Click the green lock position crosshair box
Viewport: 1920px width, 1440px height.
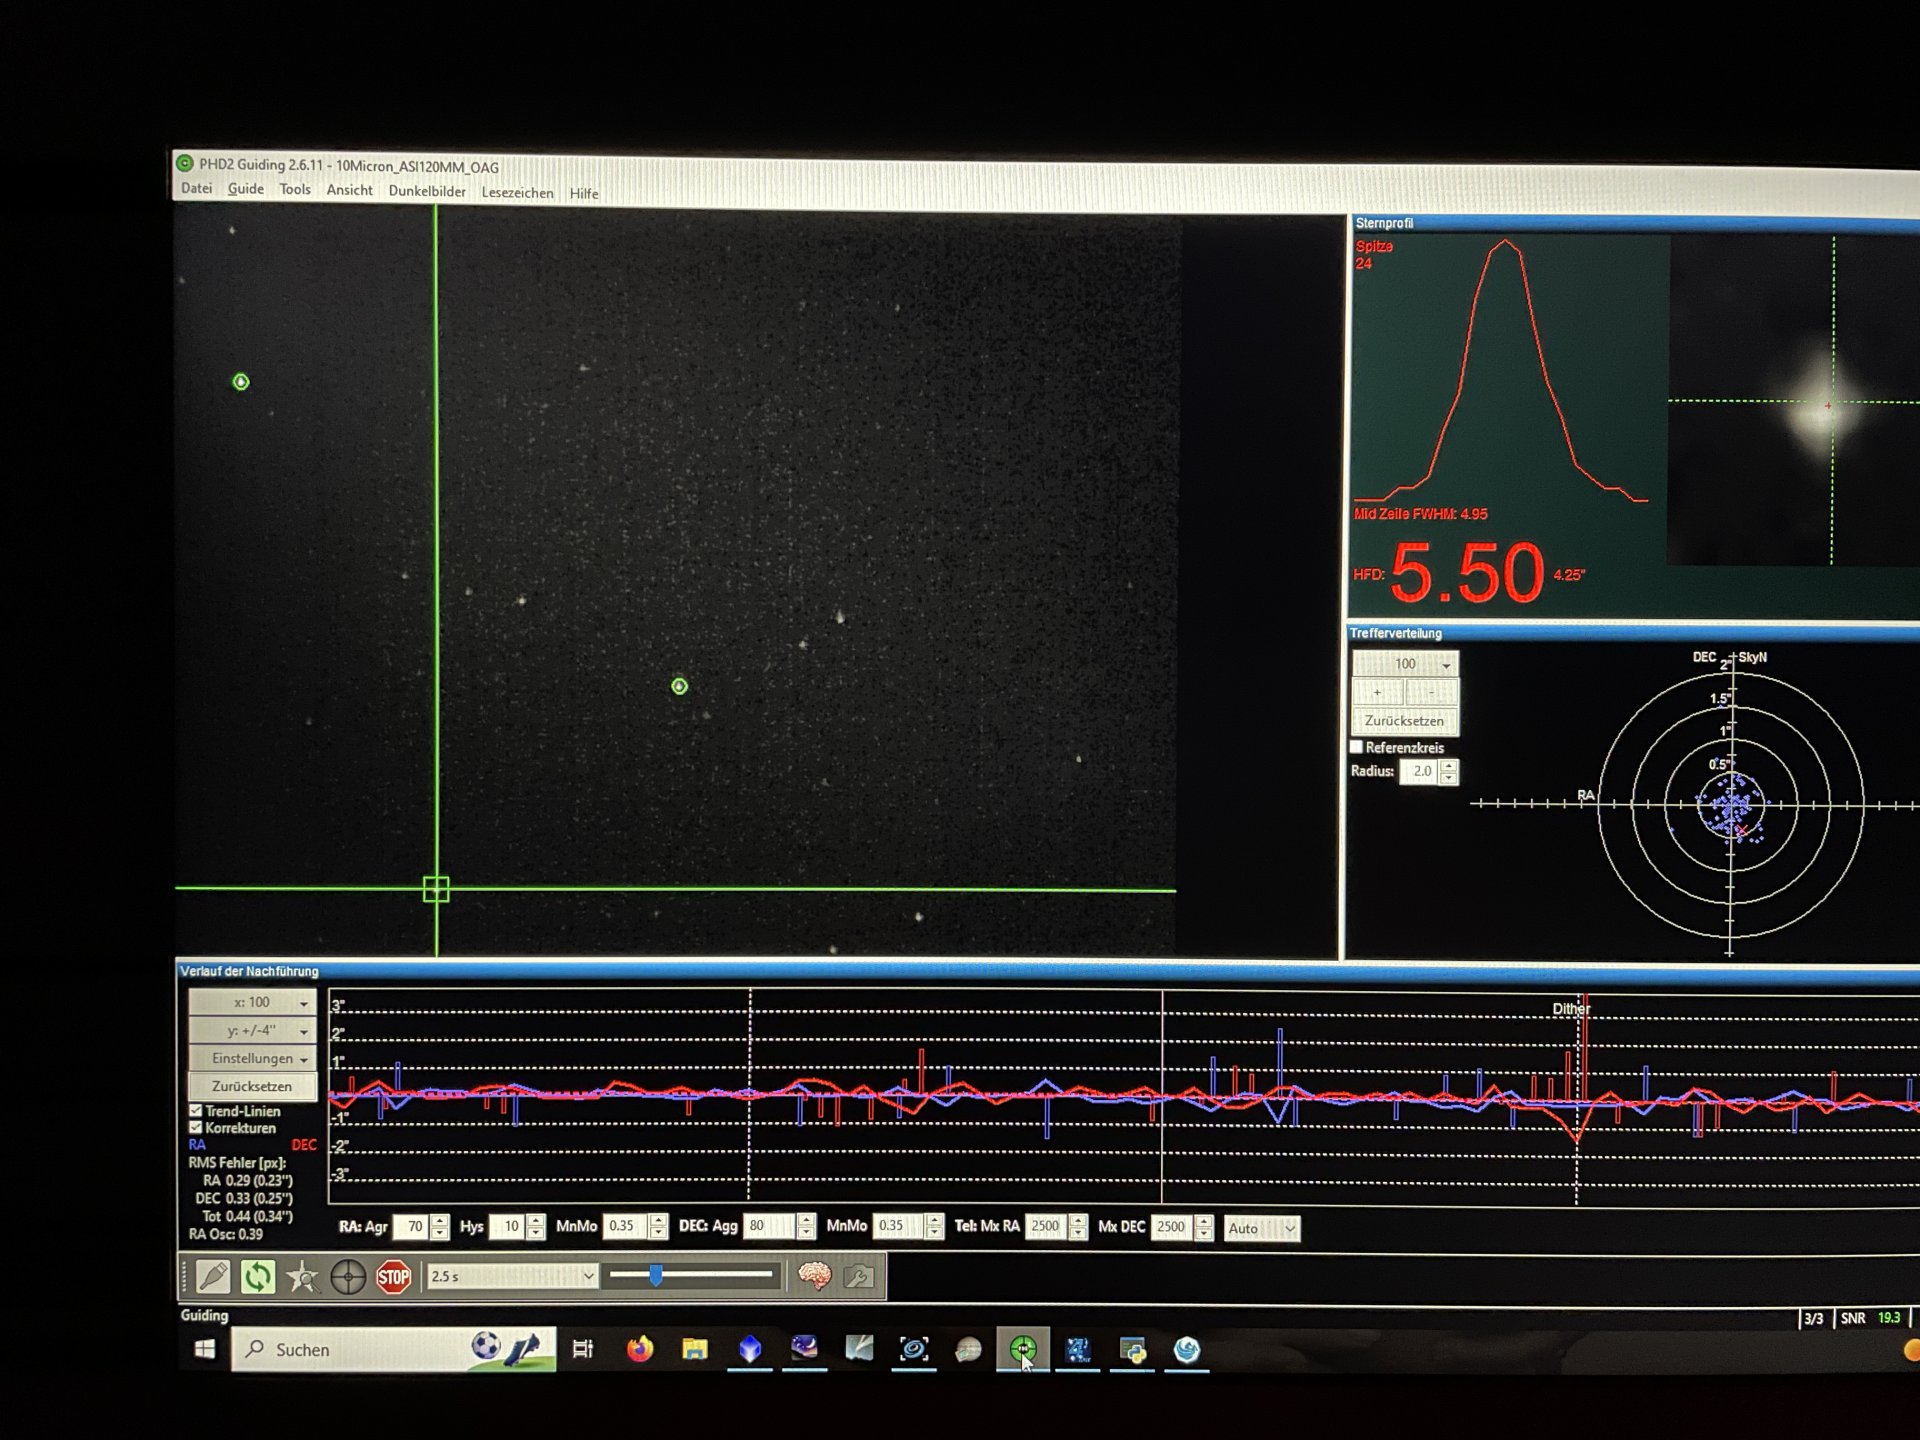[x=436, y=889]
